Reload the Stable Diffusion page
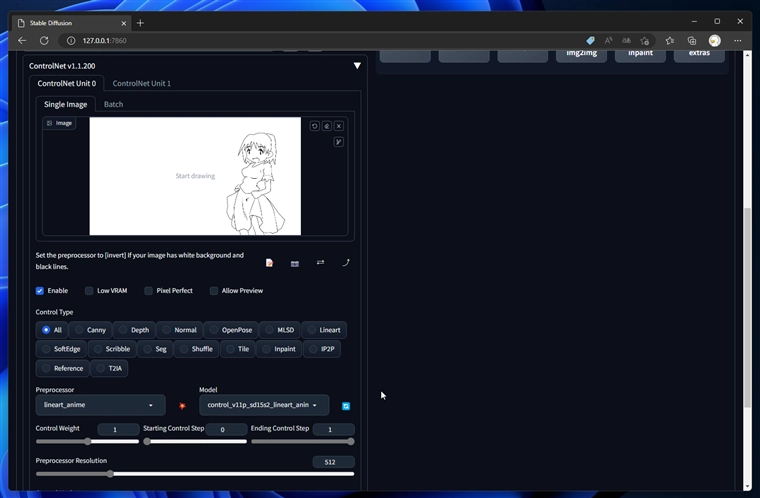760x498 pixels. pos(44,41)
